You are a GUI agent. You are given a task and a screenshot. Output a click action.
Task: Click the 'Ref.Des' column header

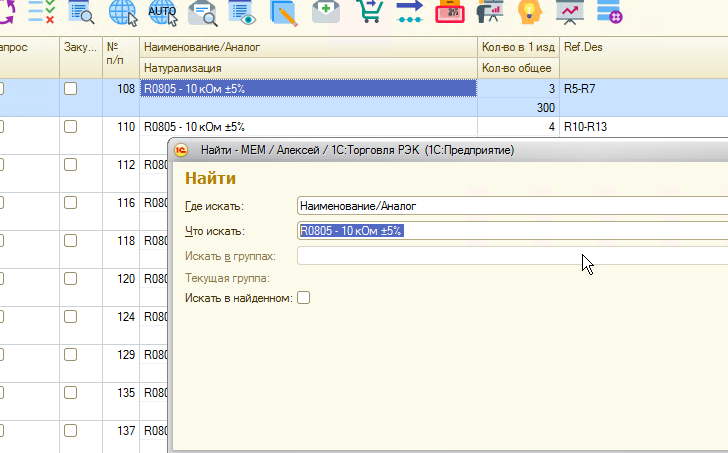(x=640, y=47)
